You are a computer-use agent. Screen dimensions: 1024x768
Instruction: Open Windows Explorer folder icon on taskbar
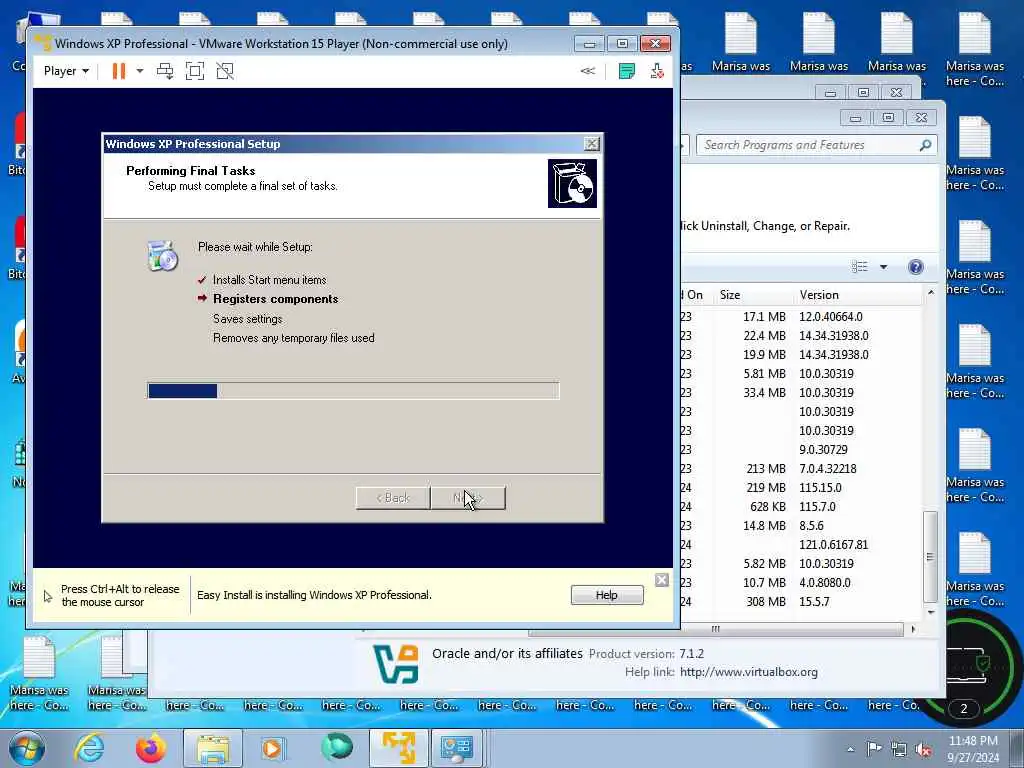(213, 748)
